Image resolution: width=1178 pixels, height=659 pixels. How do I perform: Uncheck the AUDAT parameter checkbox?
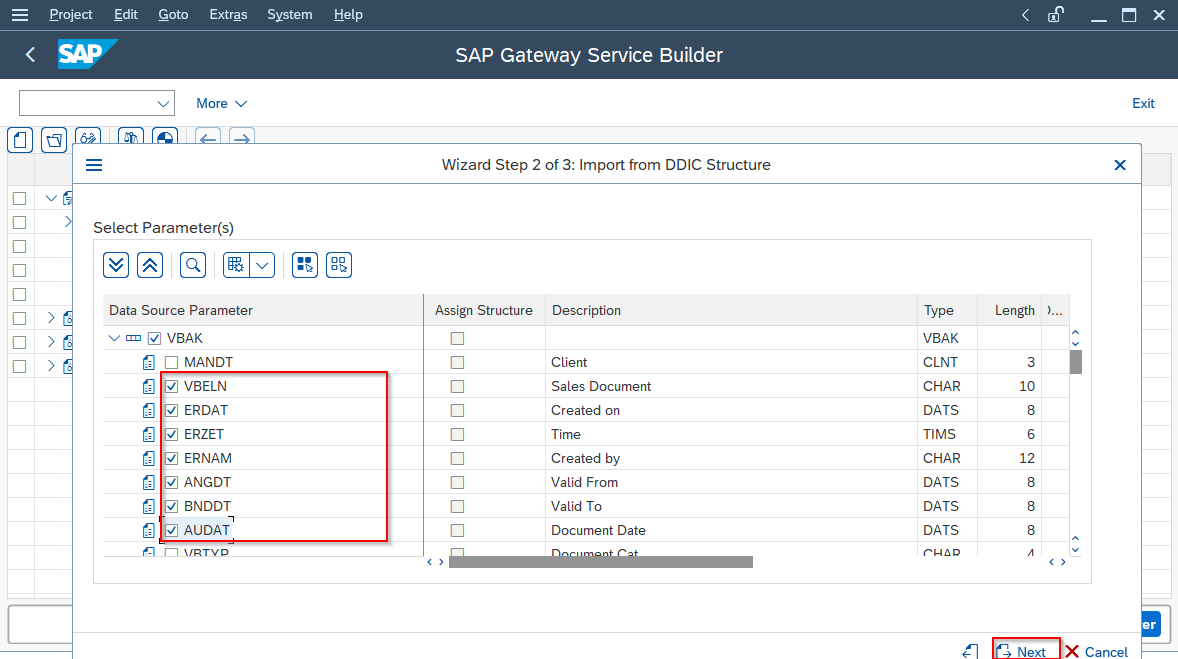pos(171,531)
